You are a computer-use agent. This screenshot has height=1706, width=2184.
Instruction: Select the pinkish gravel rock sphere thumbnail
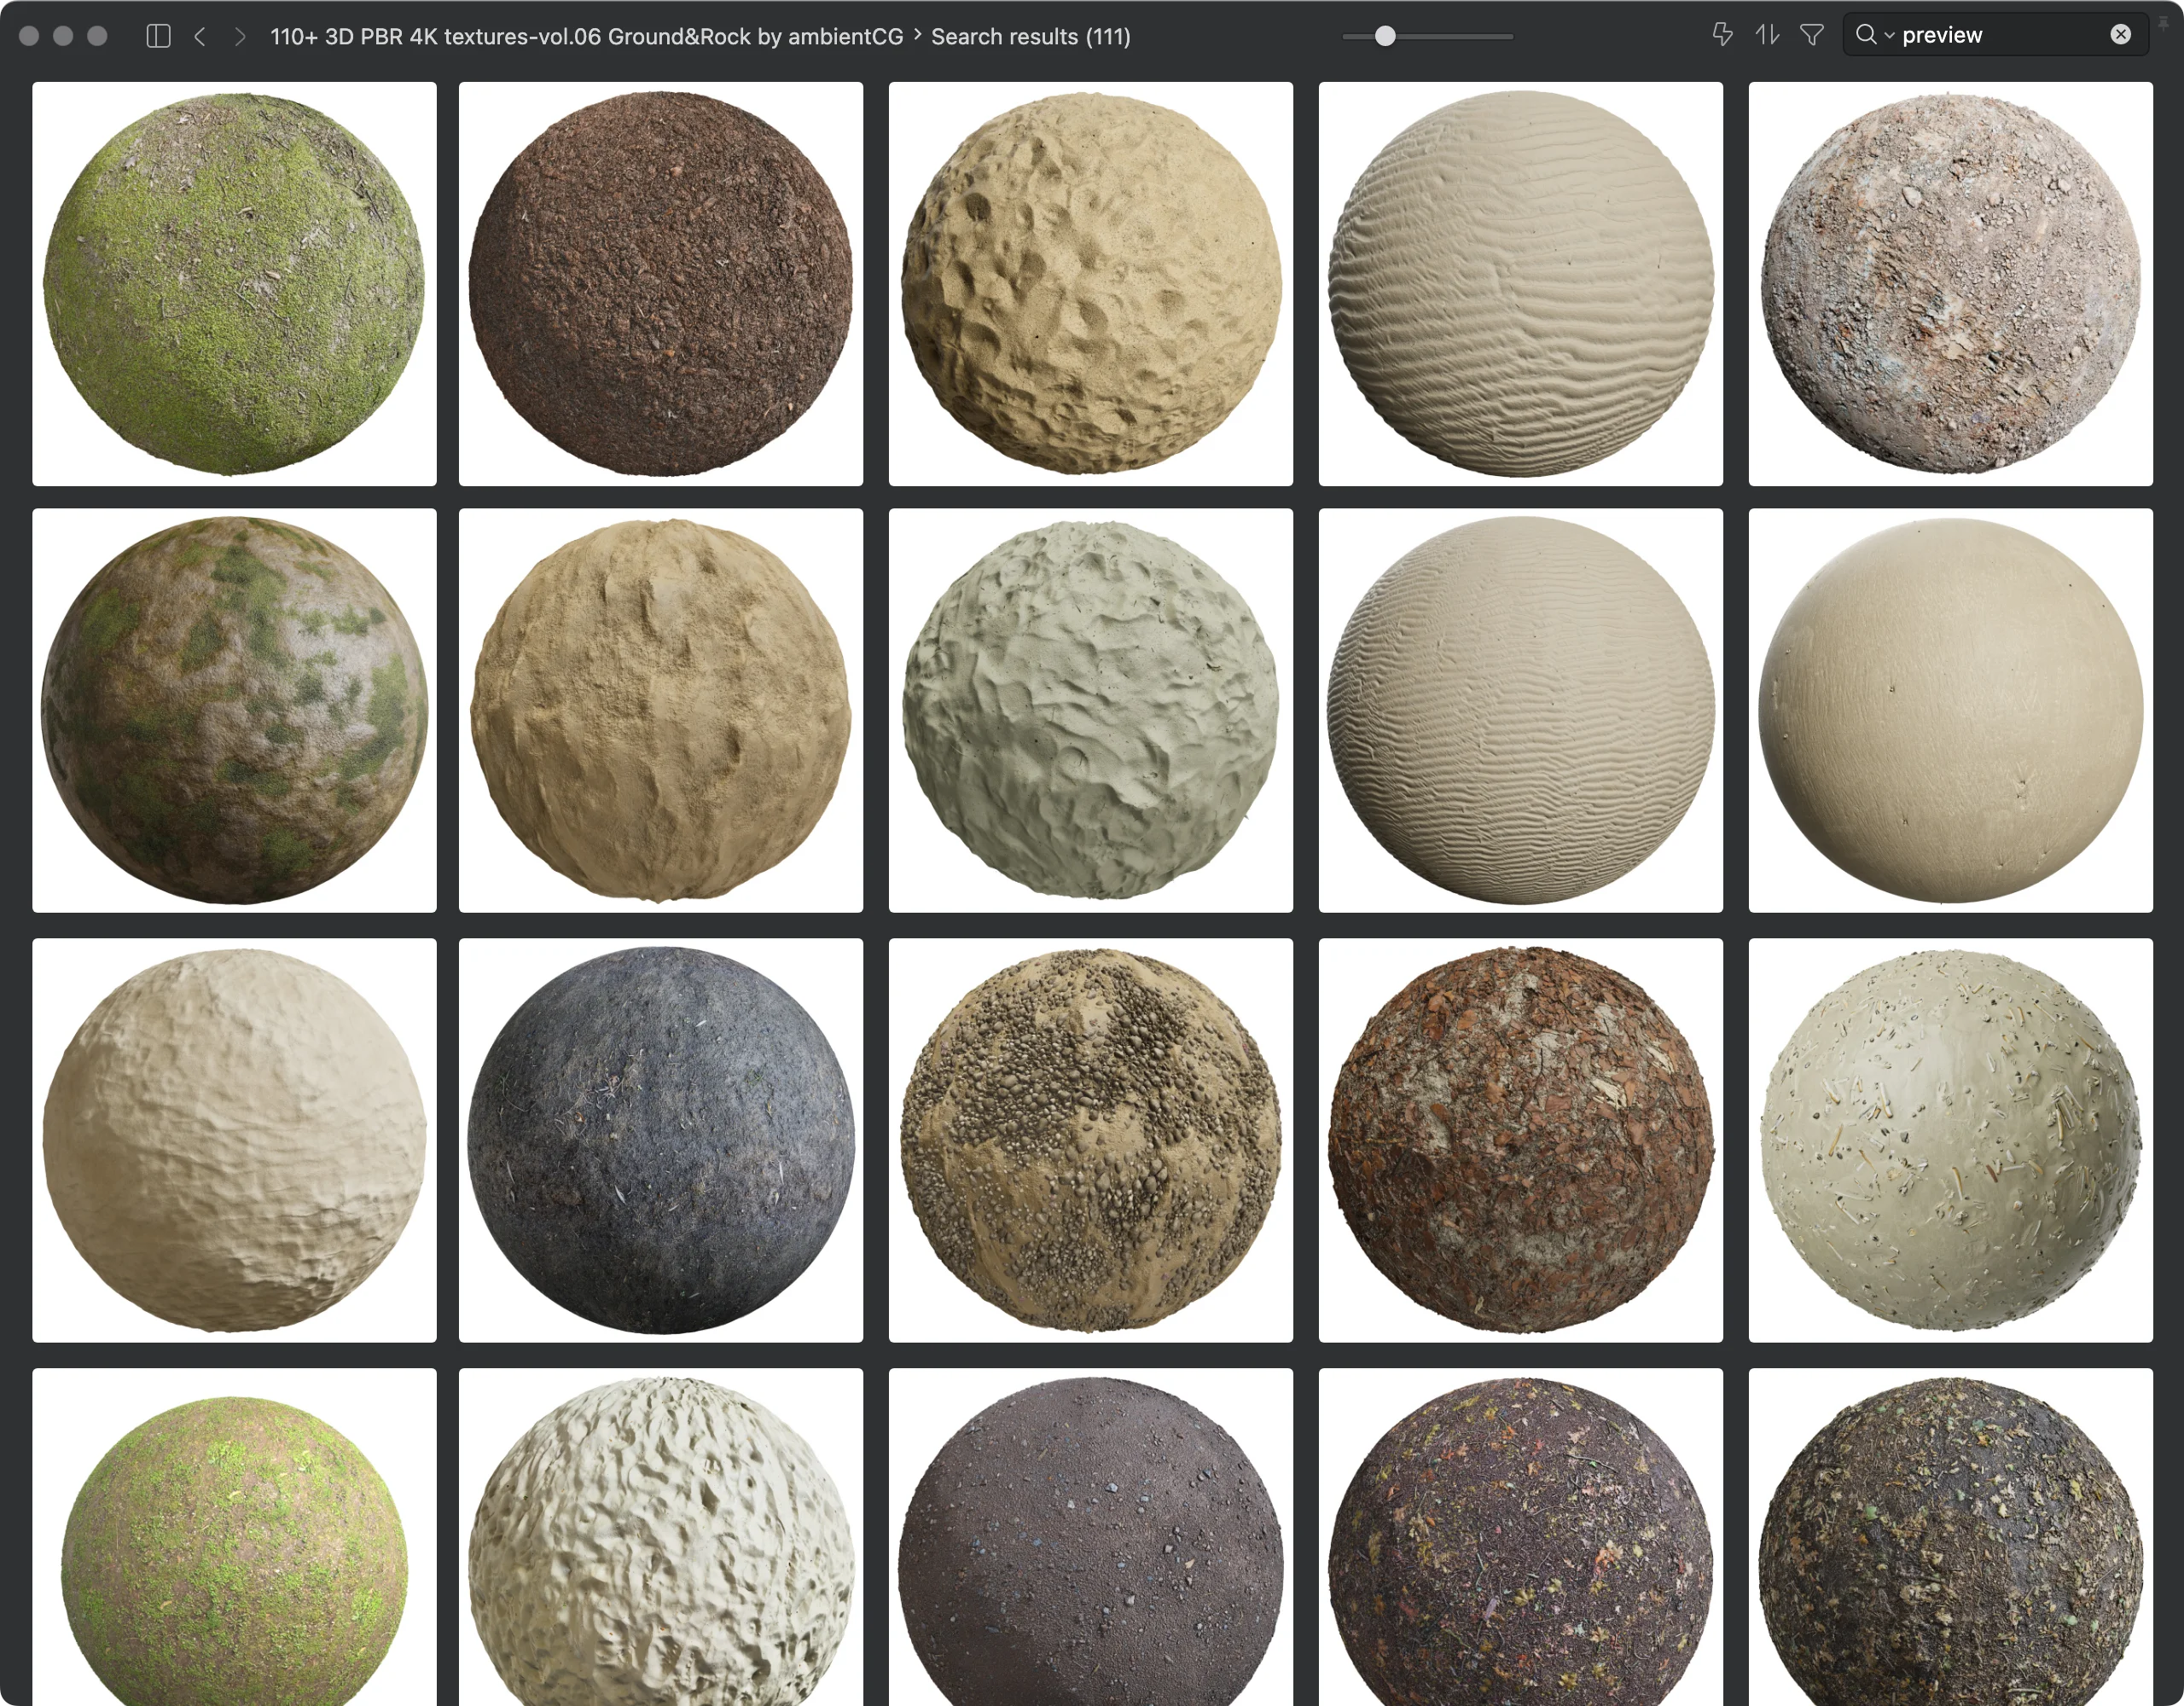tap(1951, 284)
